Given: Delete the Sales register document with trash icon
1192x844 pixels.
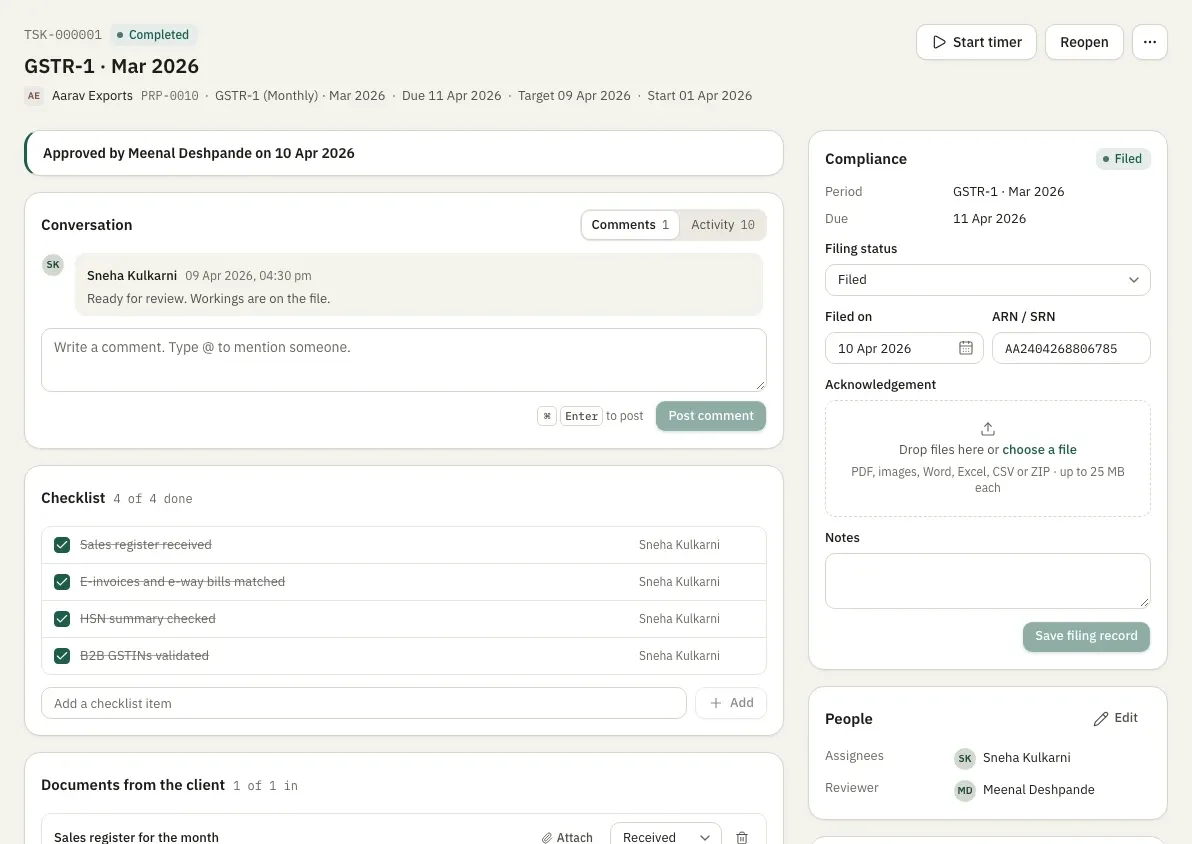Looking at the screenshot, I should click(x=742, y=837).
